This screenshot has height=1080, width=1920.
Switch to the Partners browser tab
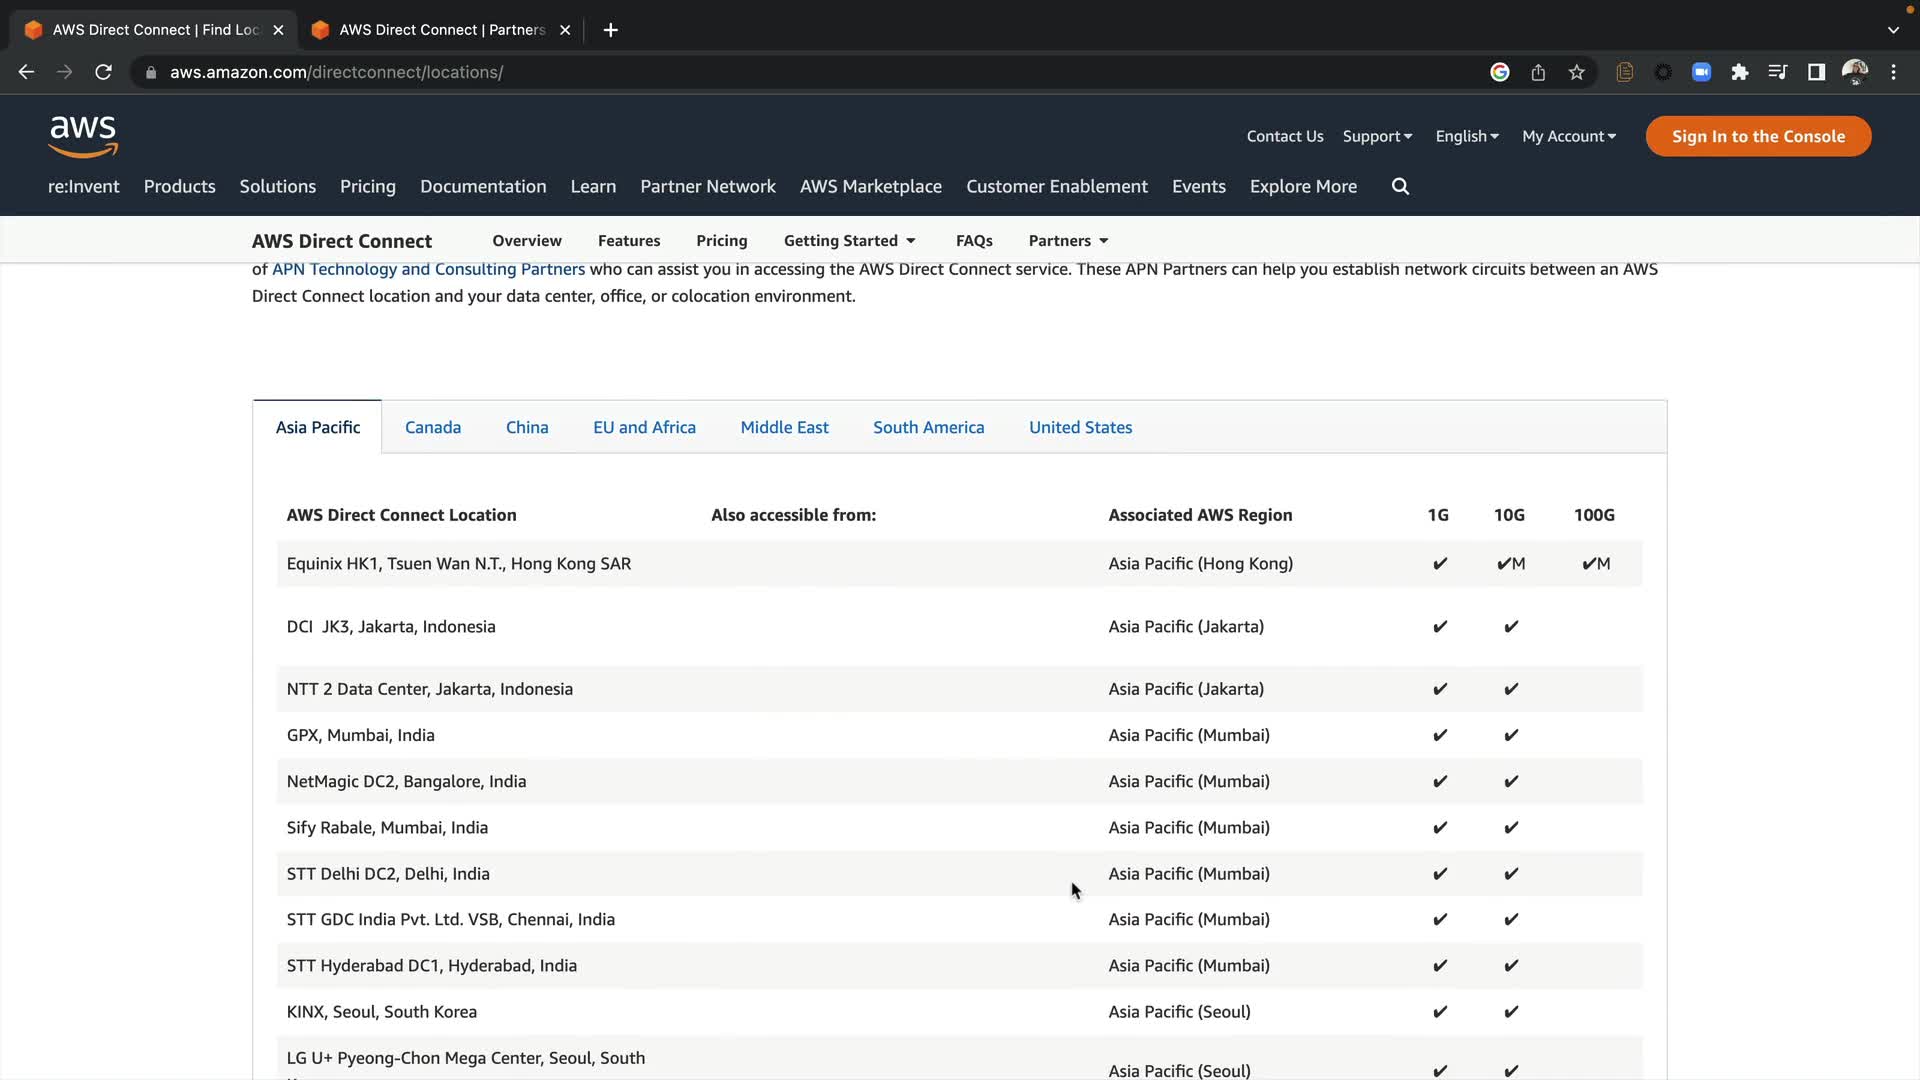pyautogui.click(x=440, y=30)
